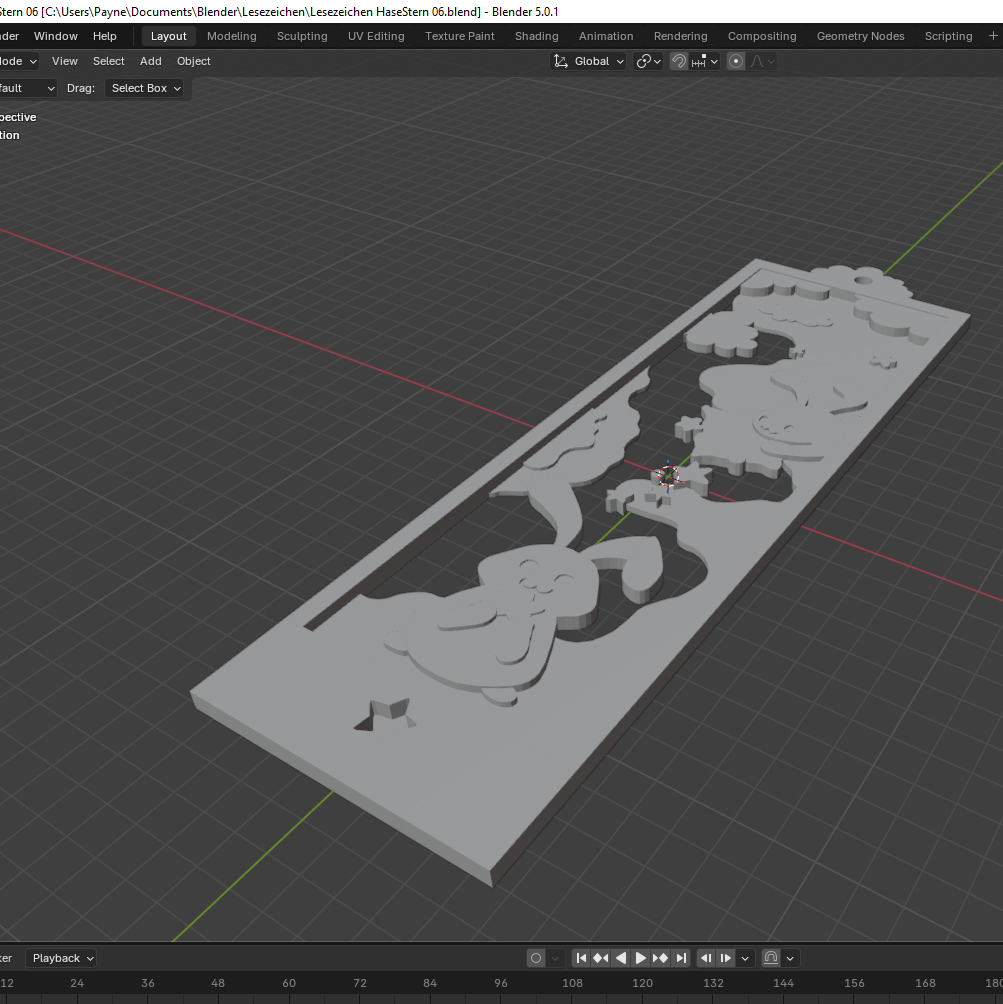The height and width of the screenshot is (1004, 1003).
Task: Jump to next keyframe
Action: coord(661,958)
